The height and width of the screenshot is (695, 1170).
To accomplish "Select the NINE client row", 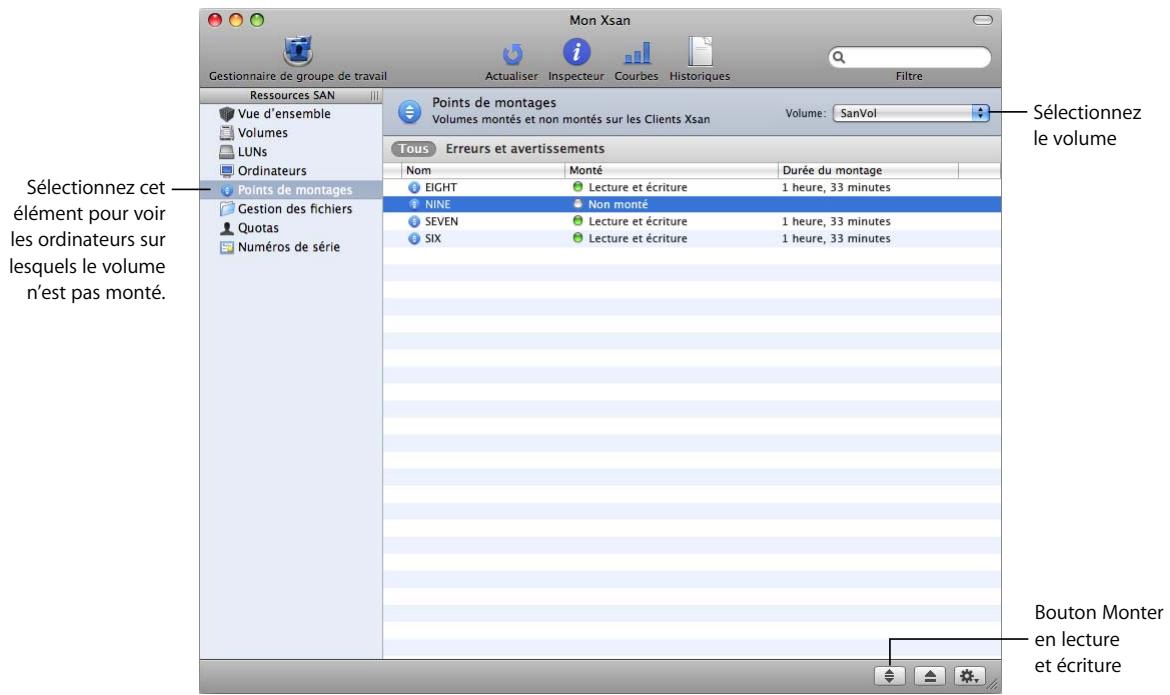I will click(x=692, y=205).
